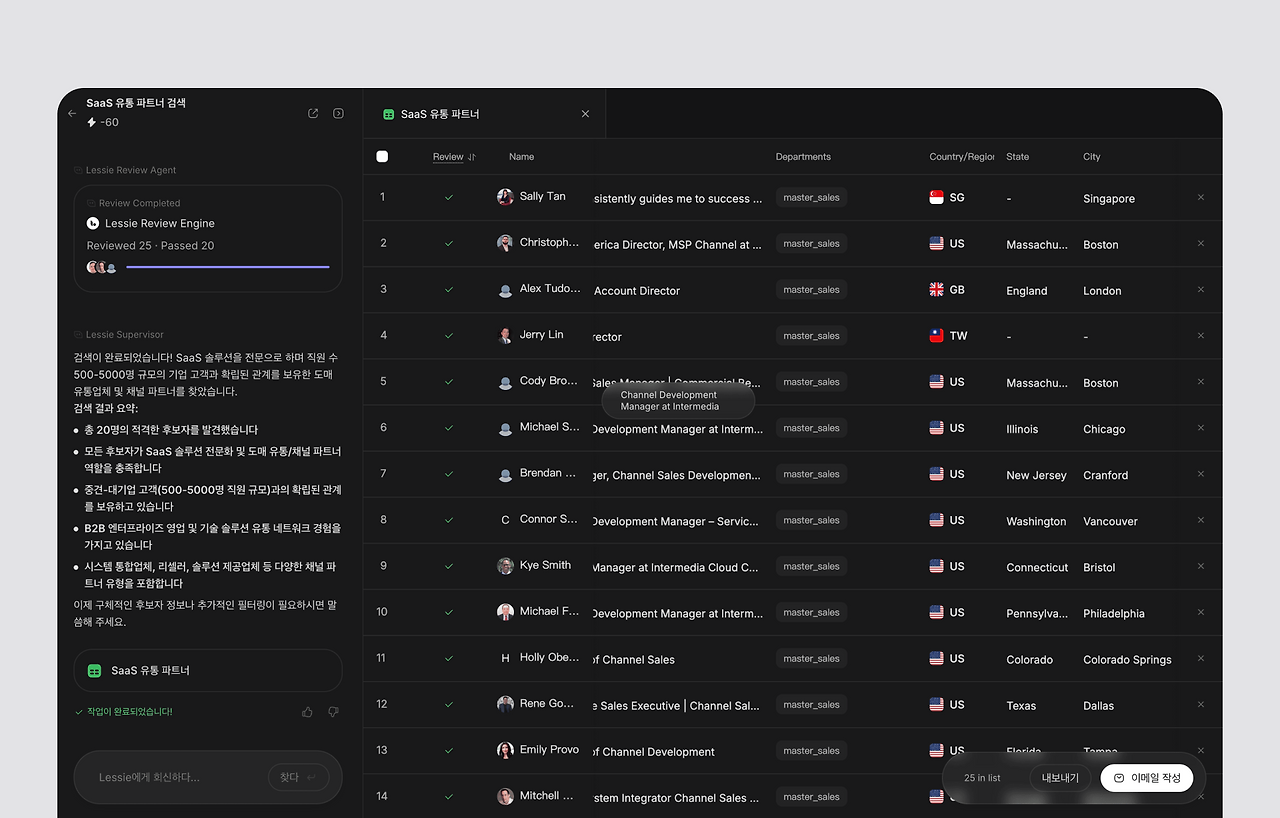
Task: Close the SaaS 유통 파트너 tab
Action: [x=585, y=114]
